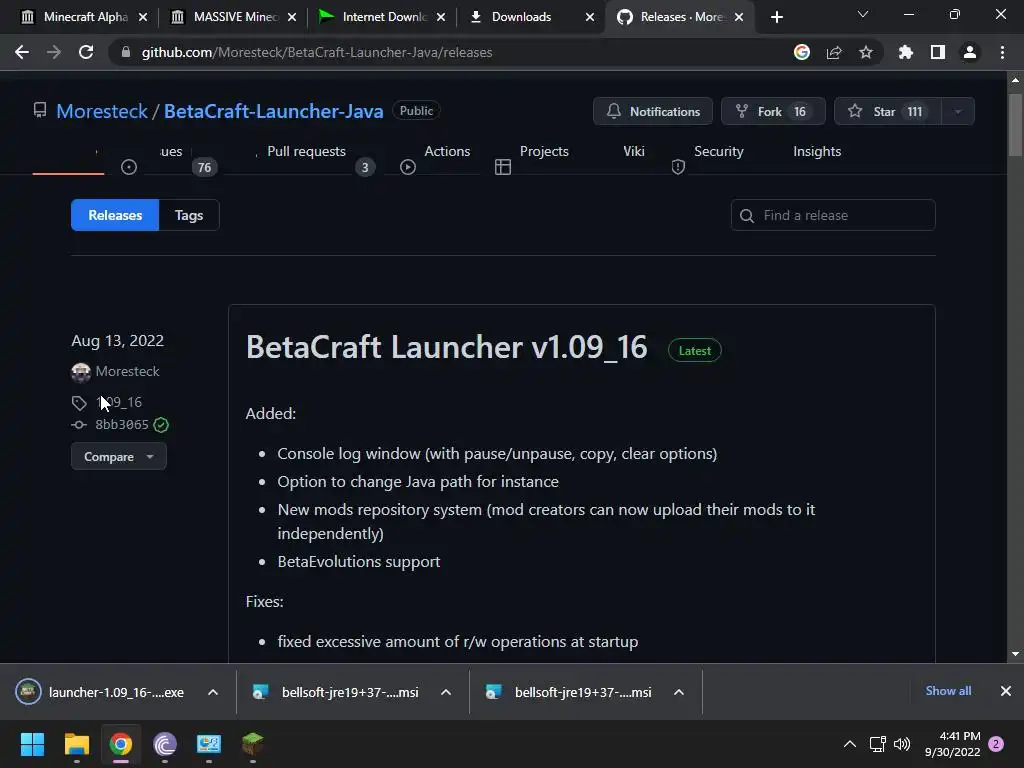Close the Minecraft Alpha tab
1024x768 pixels.
tap(143, 17)
